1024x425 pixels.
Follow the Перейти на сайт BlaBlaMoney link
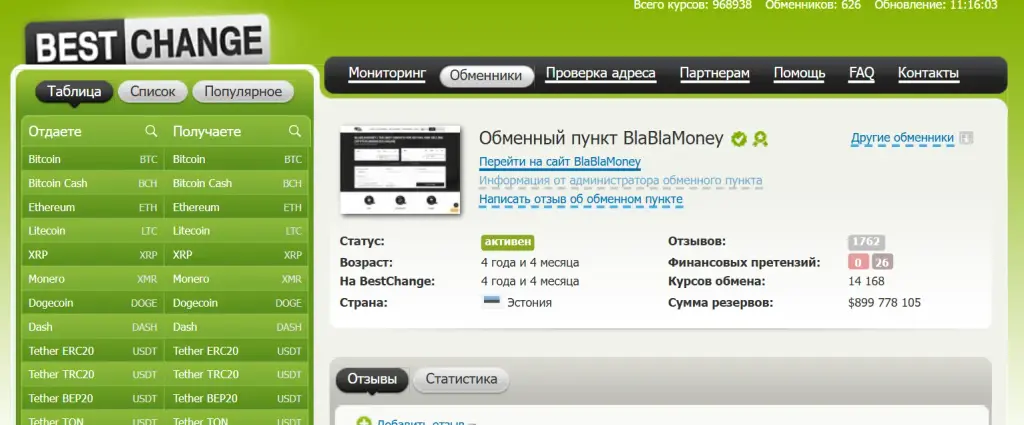point(560,162)
